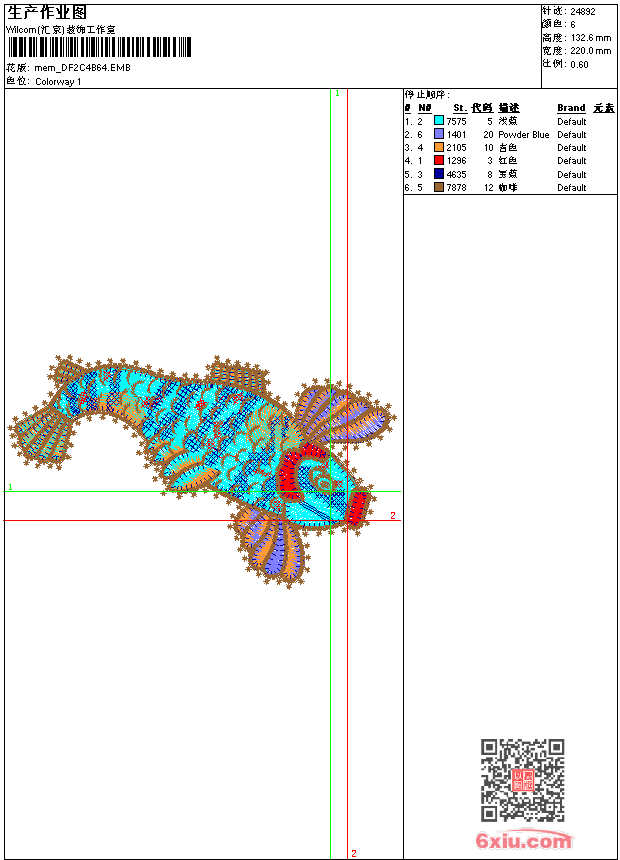Image resolution: width=620 pixels, height=860 pixels.
Task: Select the dark blue swatch for thread 4635
Action: coord(439,174)
